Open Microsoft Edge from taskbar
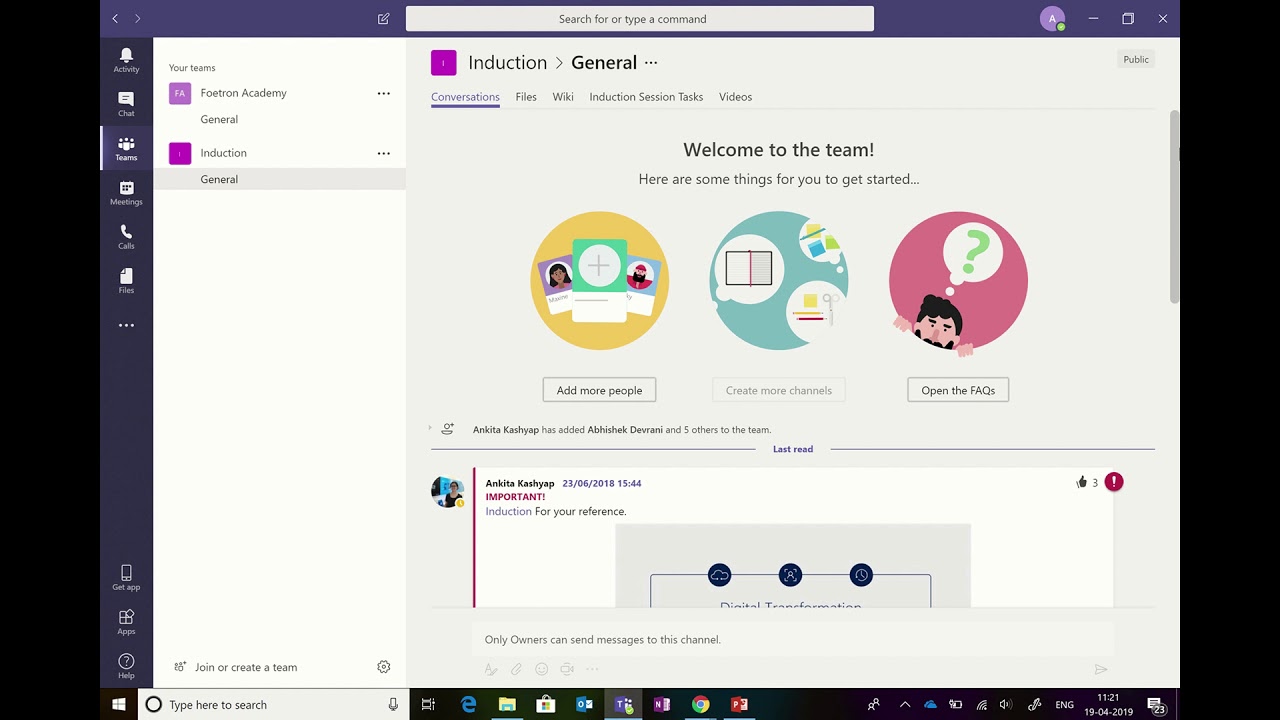Viewport: 1280px width, 720px height. pos(468,704)
